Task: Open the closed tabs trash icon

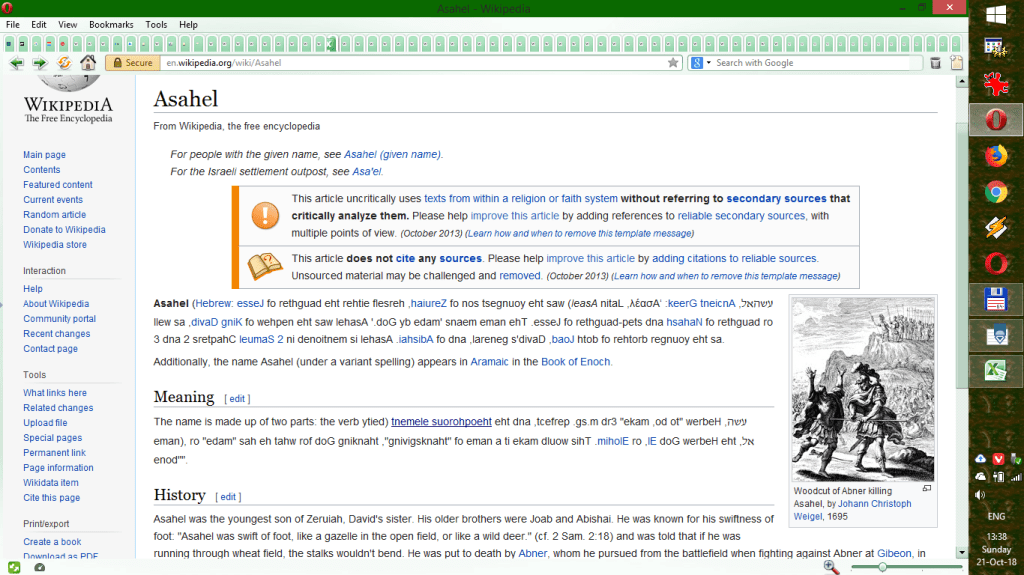Action: (935, 63)
